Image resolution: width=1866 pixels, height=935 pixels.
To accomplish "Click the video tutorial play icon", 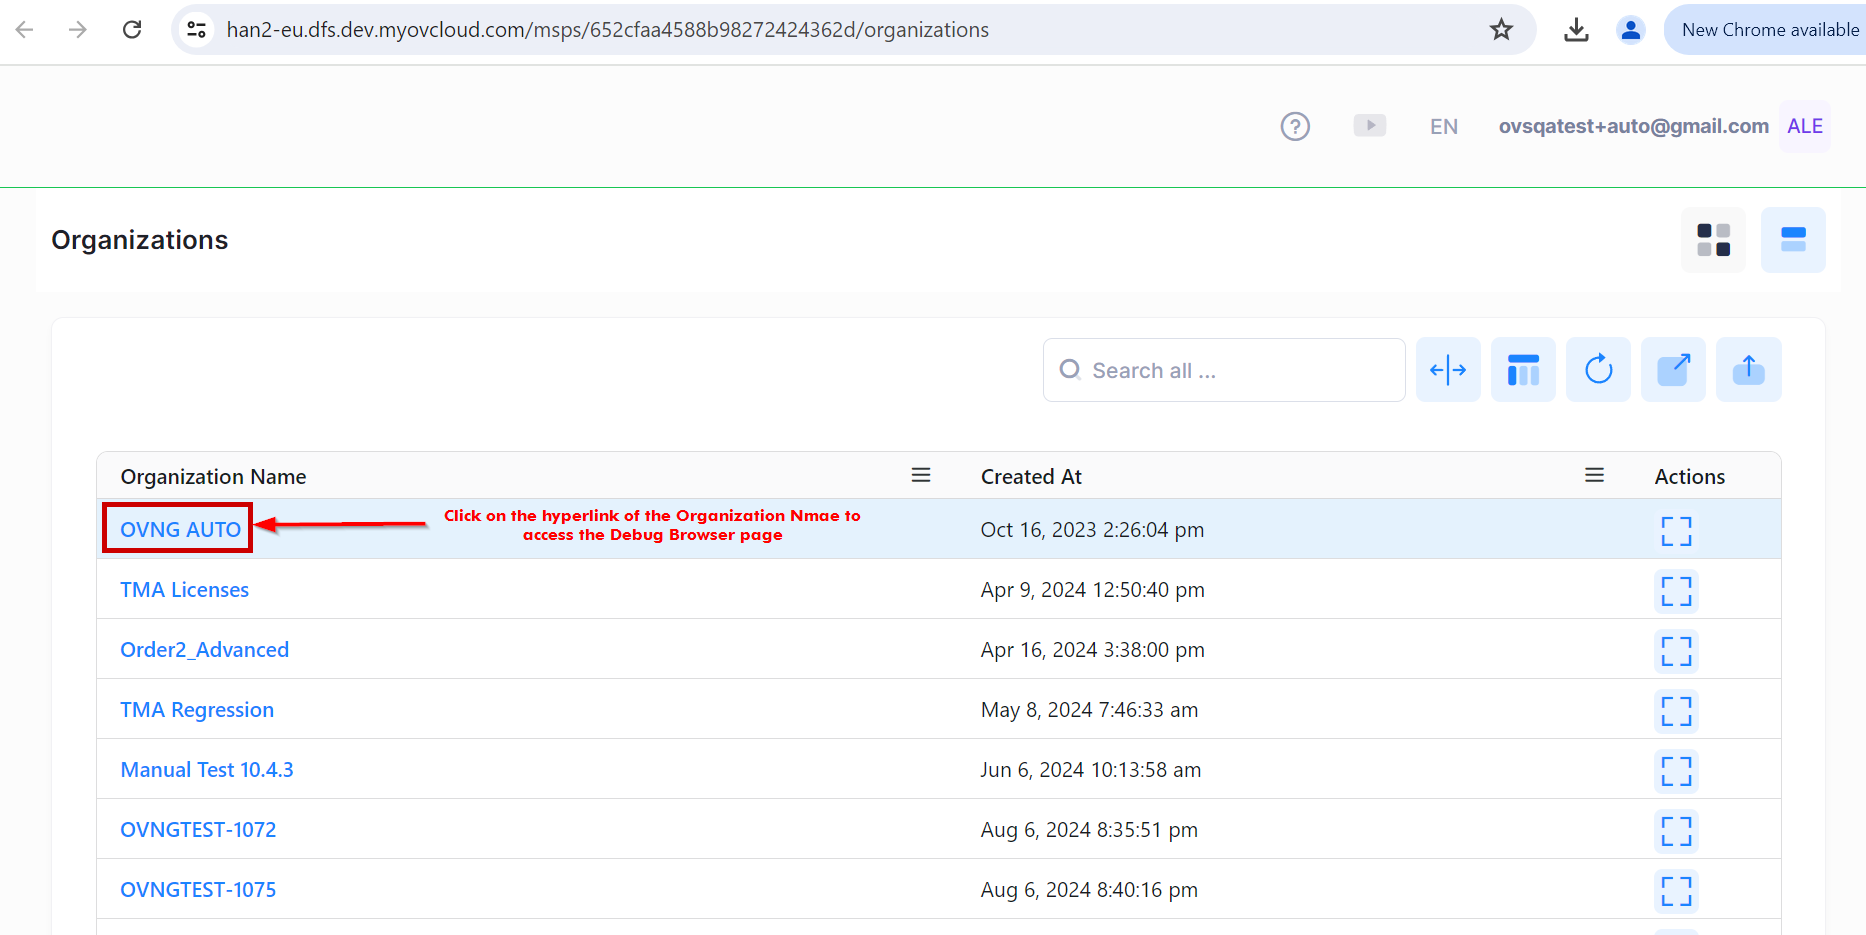I will [x=1370, y=125].
